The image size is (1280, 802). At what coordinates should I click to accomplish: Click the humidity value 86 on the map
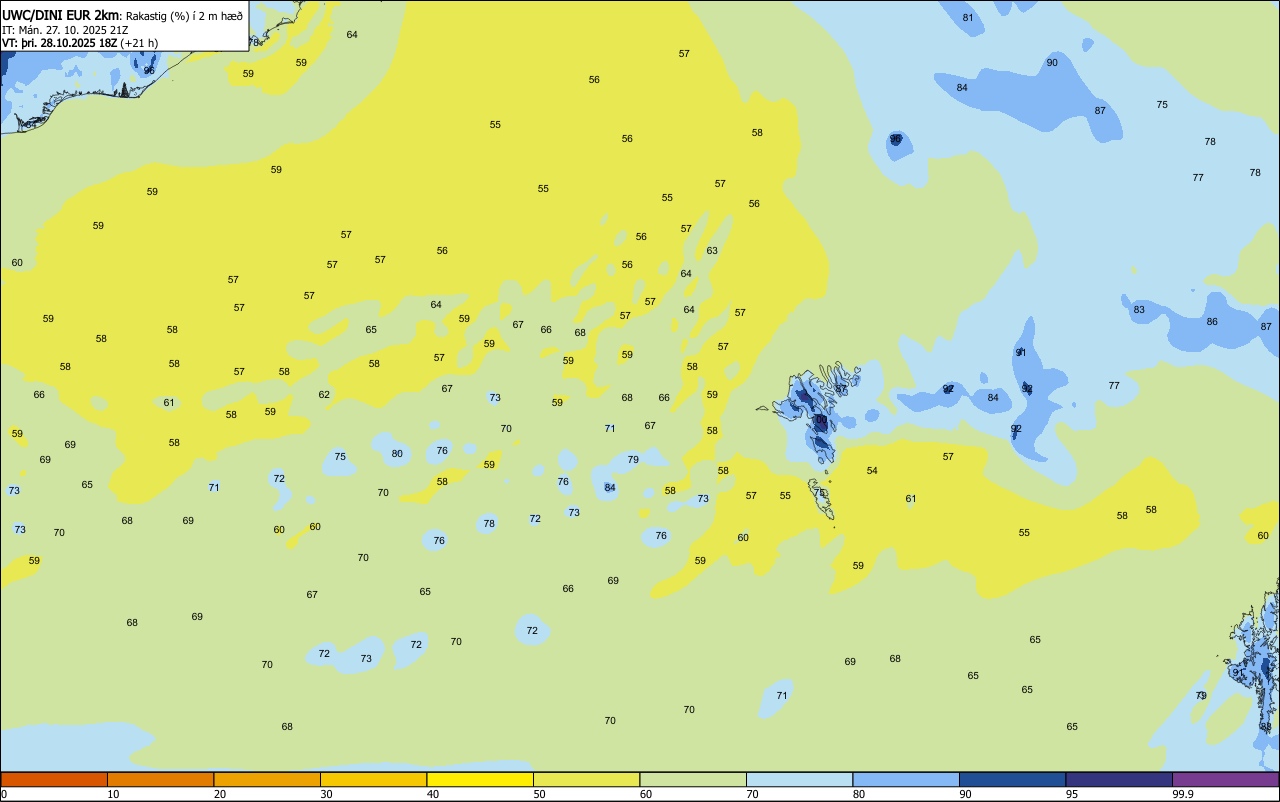click(x=1212, y=322)
